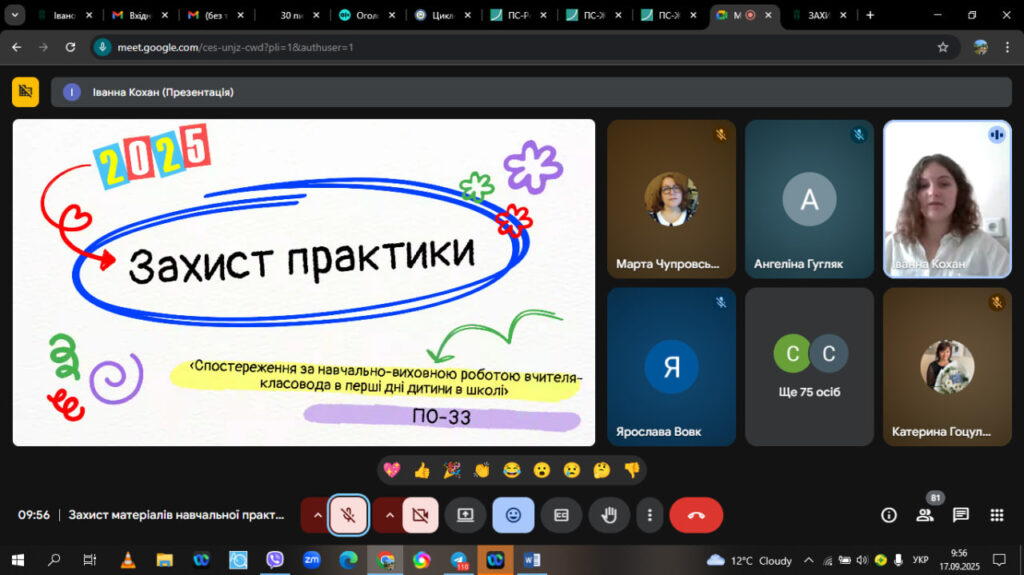Image resolution: width=1024 pixels, height=575 pixels.
Task: Show the participants list panel
Action: [924, 515]
